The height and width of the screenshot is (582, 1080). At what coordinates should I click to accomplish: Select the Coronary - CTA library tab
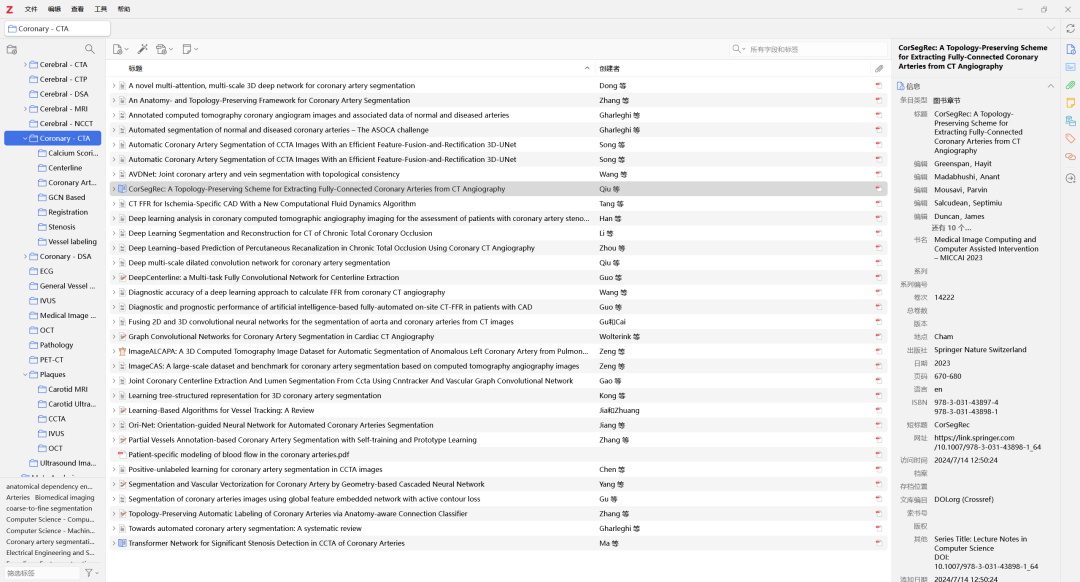[57, 29]
